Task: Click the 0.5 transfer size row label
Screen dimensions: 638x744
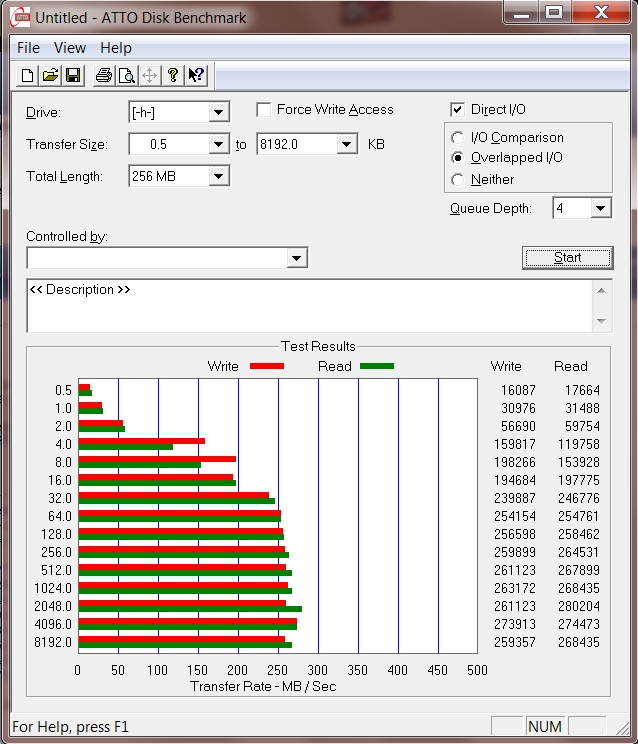Action: click(63, 391)
